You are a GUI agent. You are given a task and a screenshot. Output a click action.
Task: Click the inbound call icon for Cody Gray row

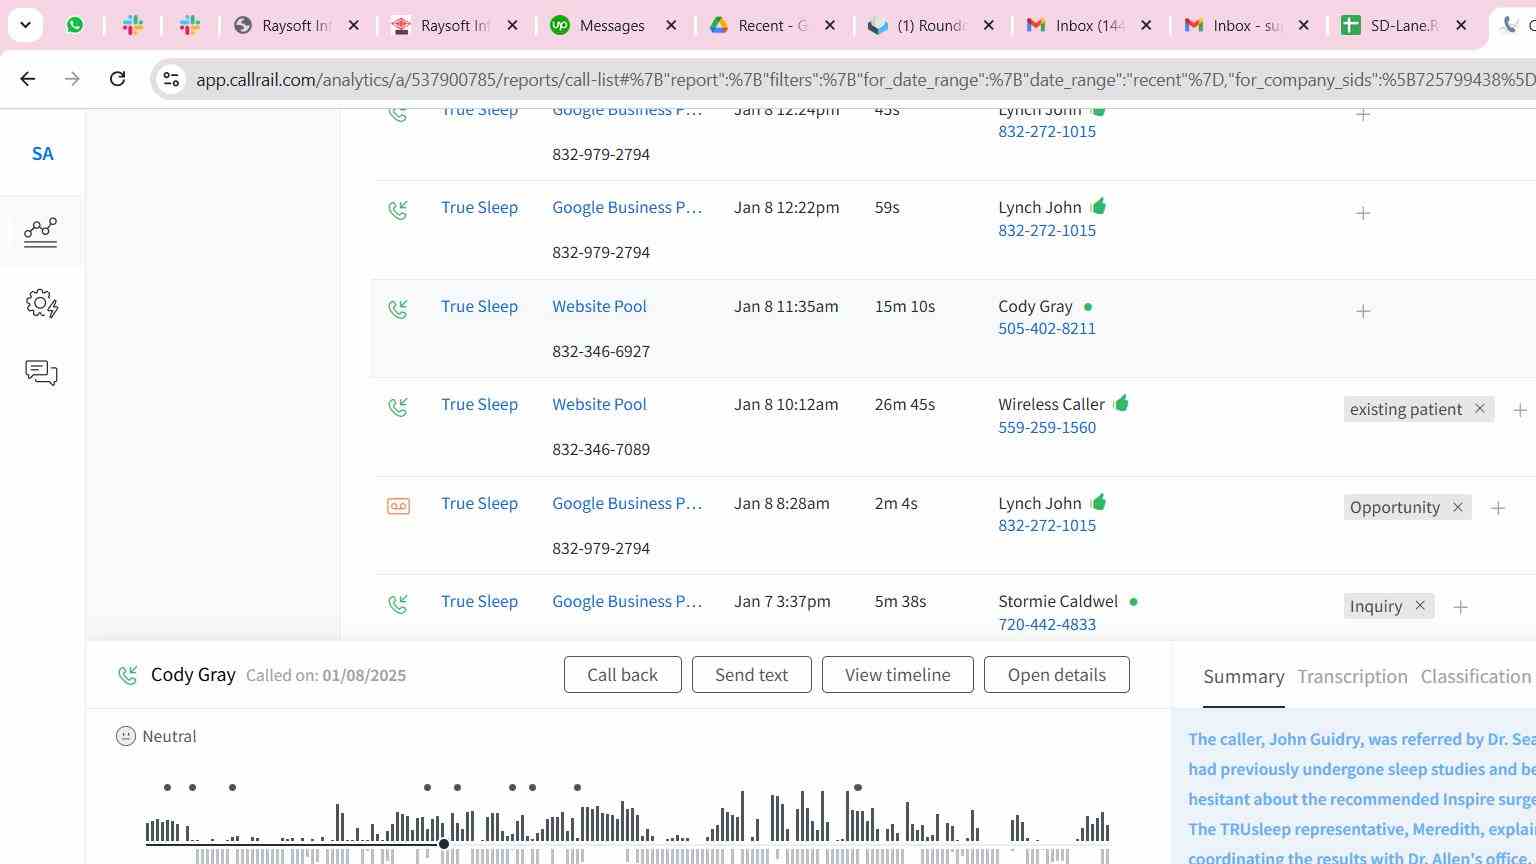[398, 309]
